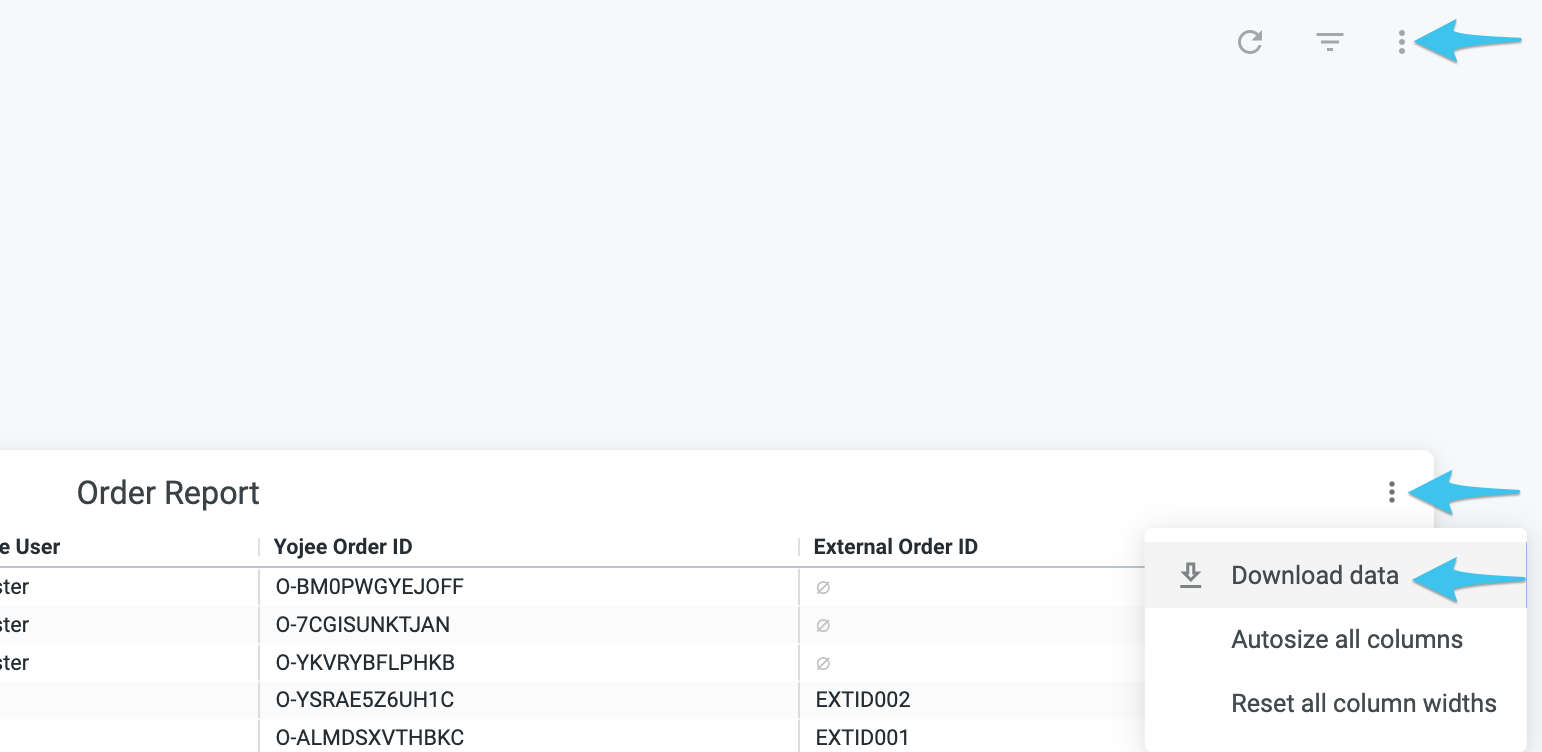This screenshot has height=752, width=1542.
Task: Click the EXTID002 external ID cell
Action: click(x=863, y=700)
